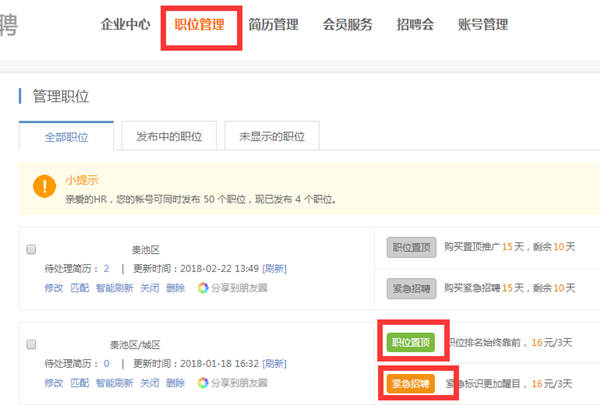Switch to the 未显示的职位 tab
The width and height of the screenshot is (600, 405).
coord(271,137)
